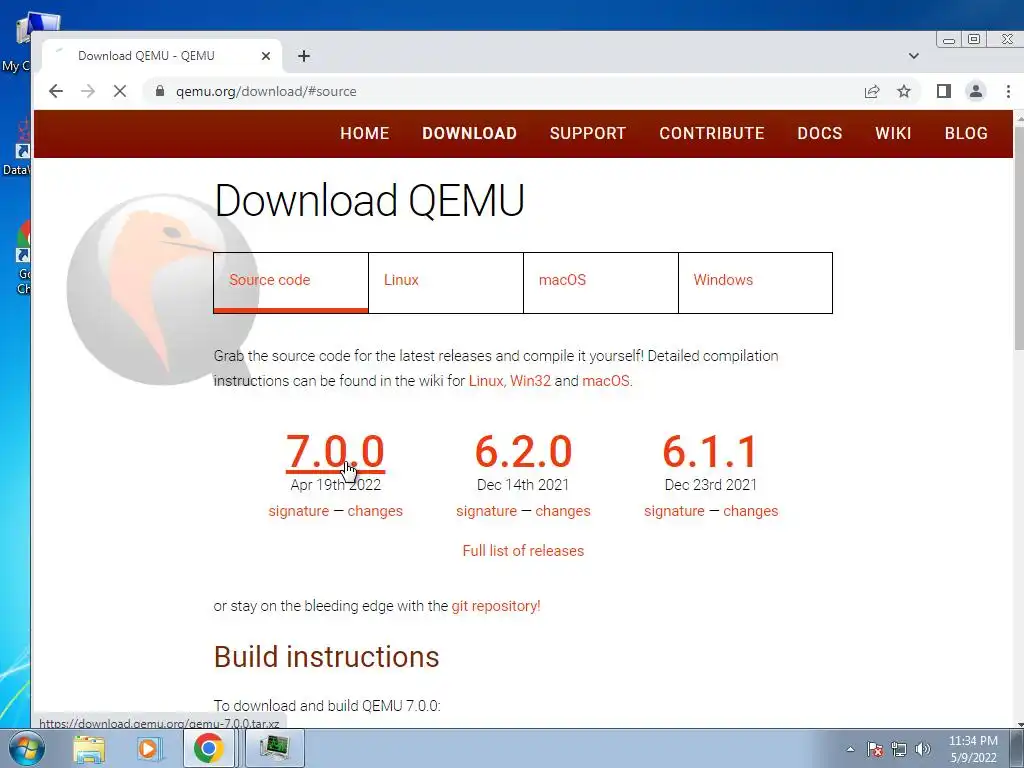The width and height of the screenshot is (1024, 768).
Task: Open CONTRIBUTE in the site navigation
Action: coord(712,133)
